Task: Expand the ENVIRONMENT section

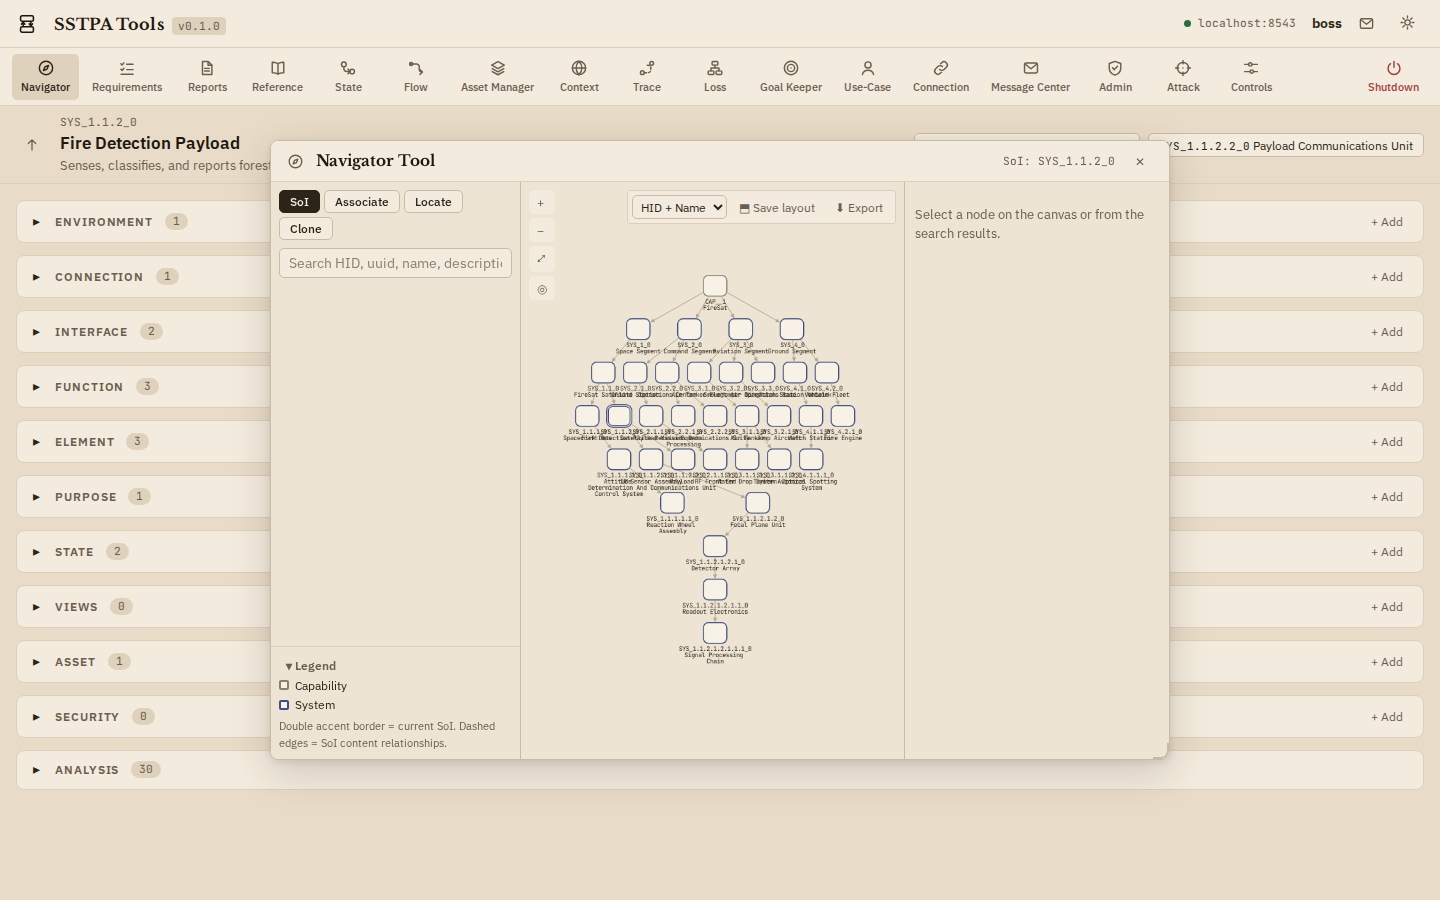Action: point(36,222)
